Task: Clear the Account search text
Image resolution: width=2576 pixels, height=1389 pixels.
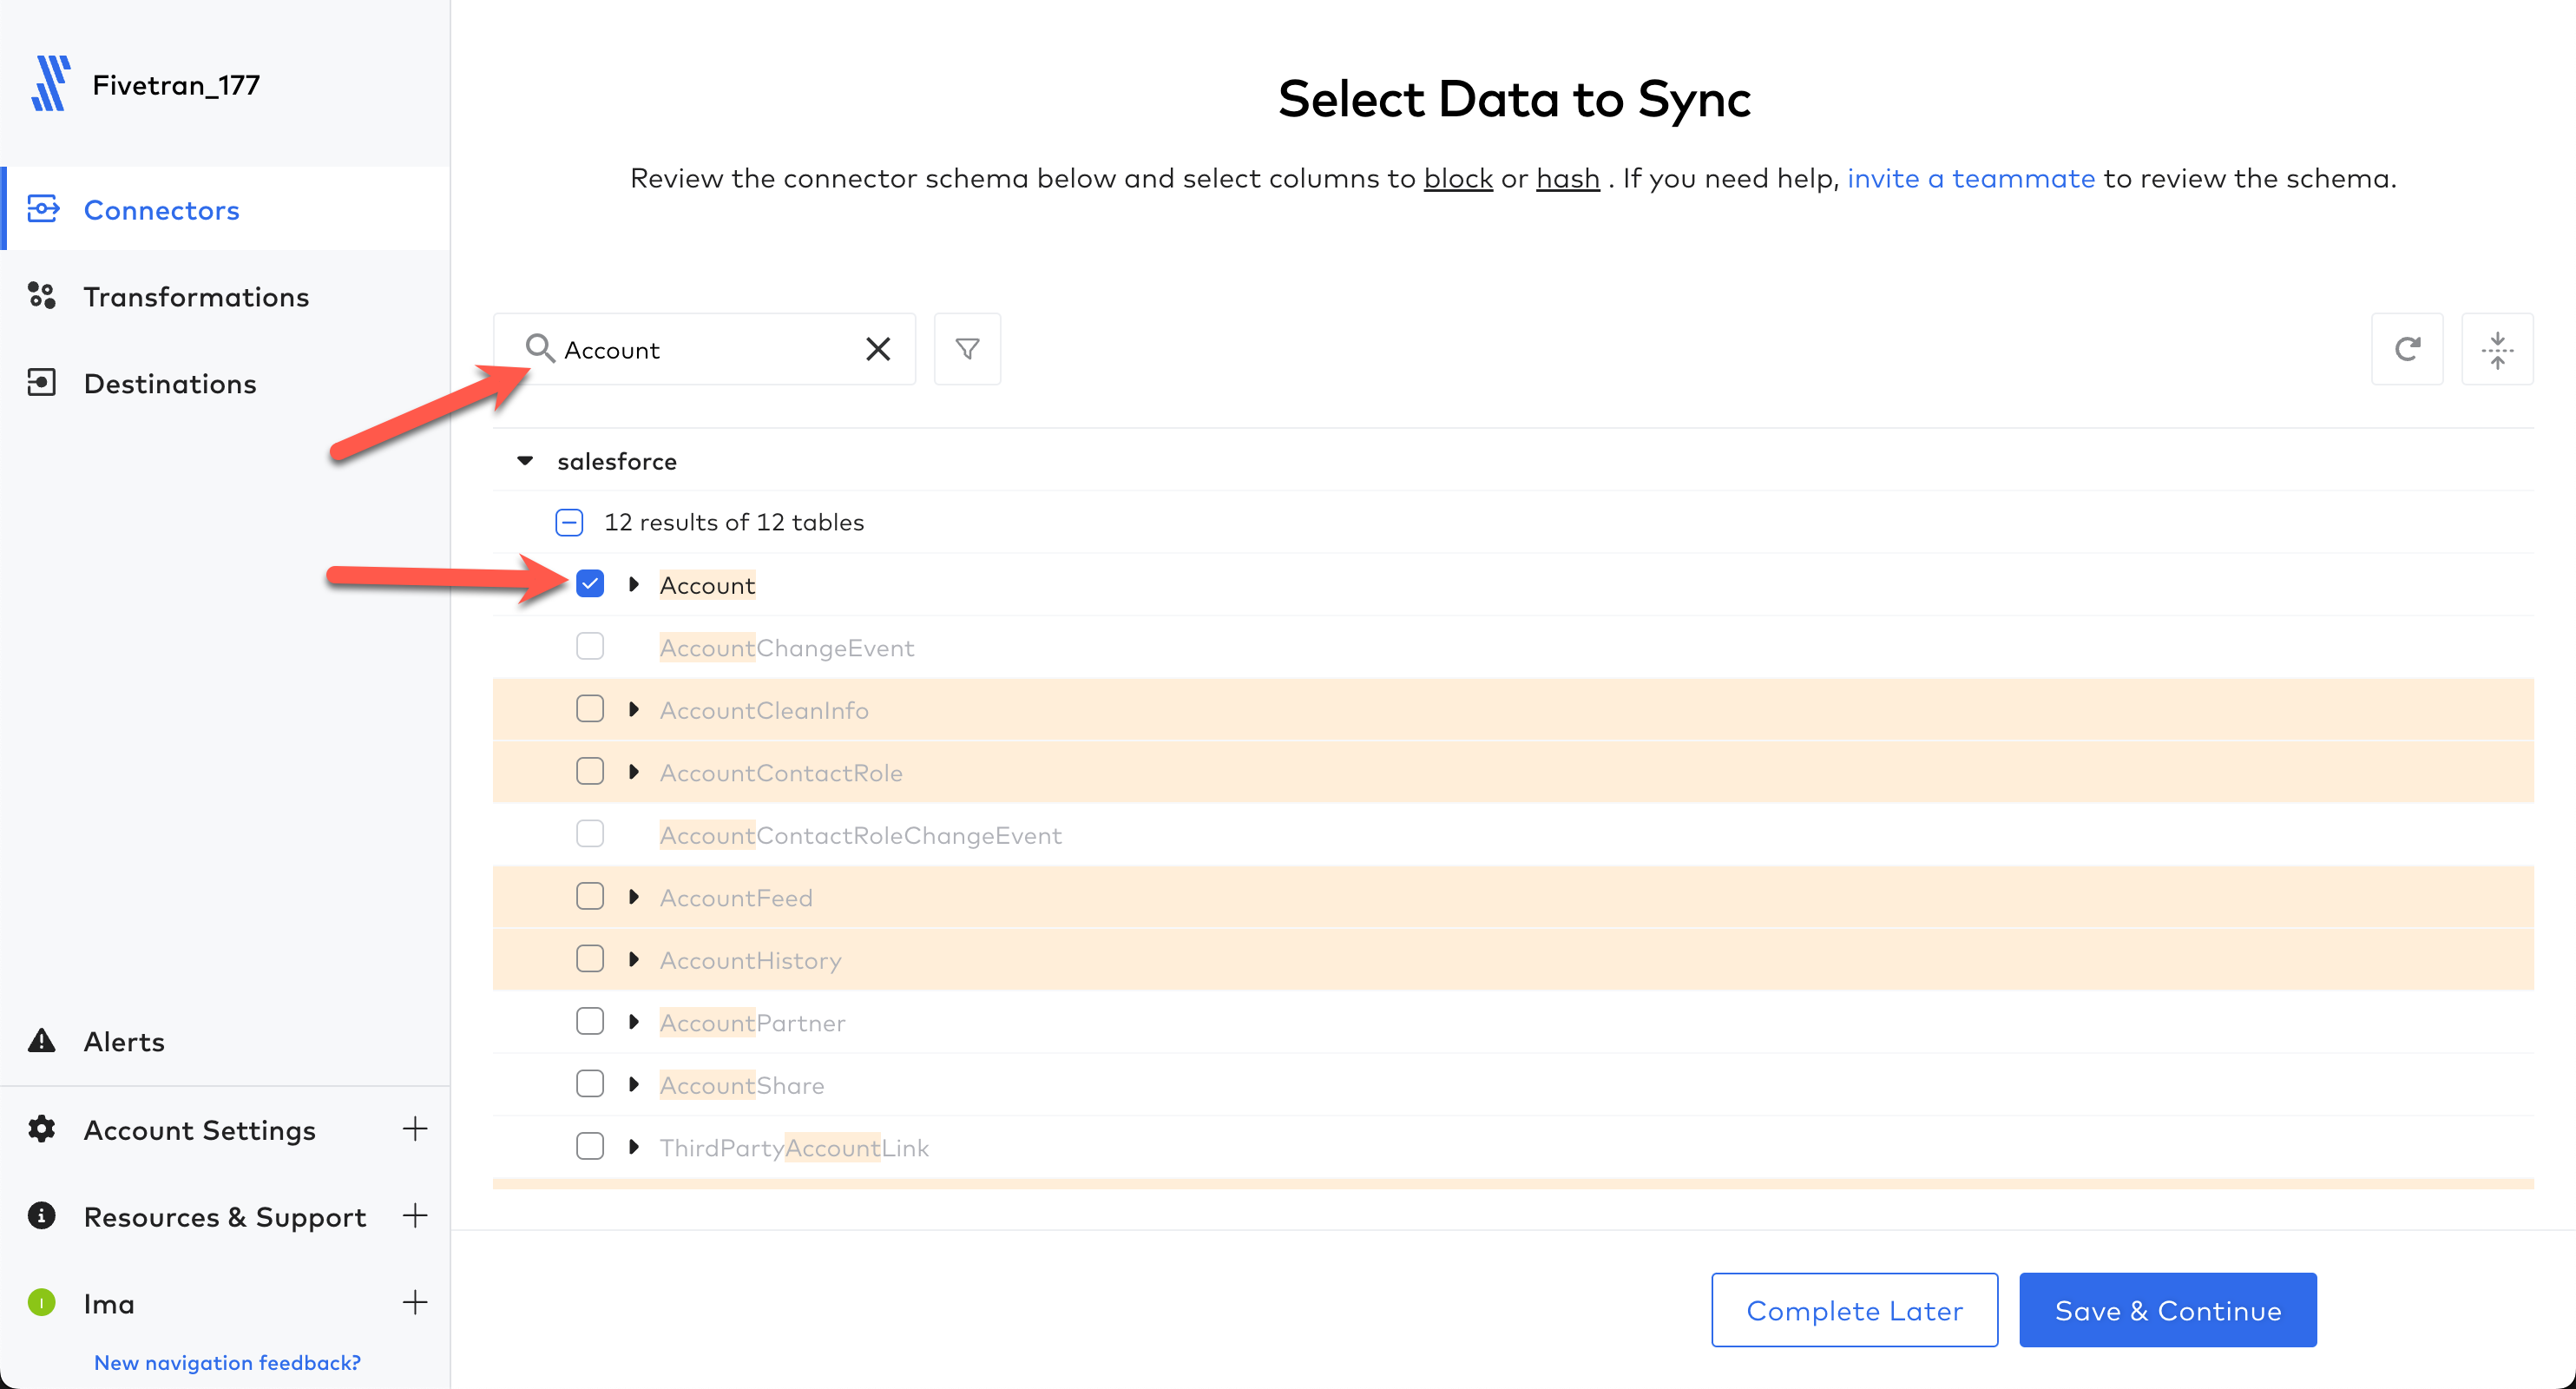Action: (x=877, y=349)
